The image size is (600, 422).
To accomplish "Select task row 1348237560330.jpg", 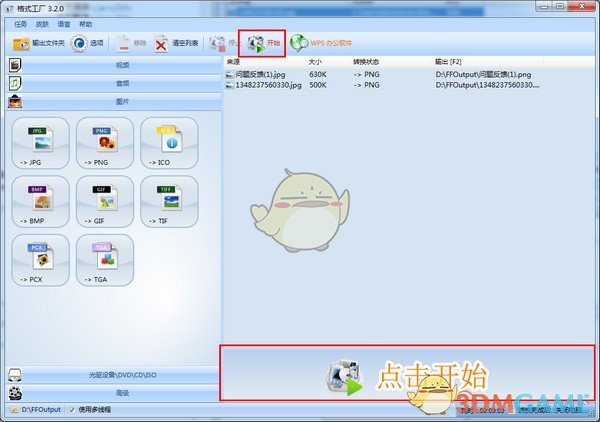I will click(x=383, y=85).
